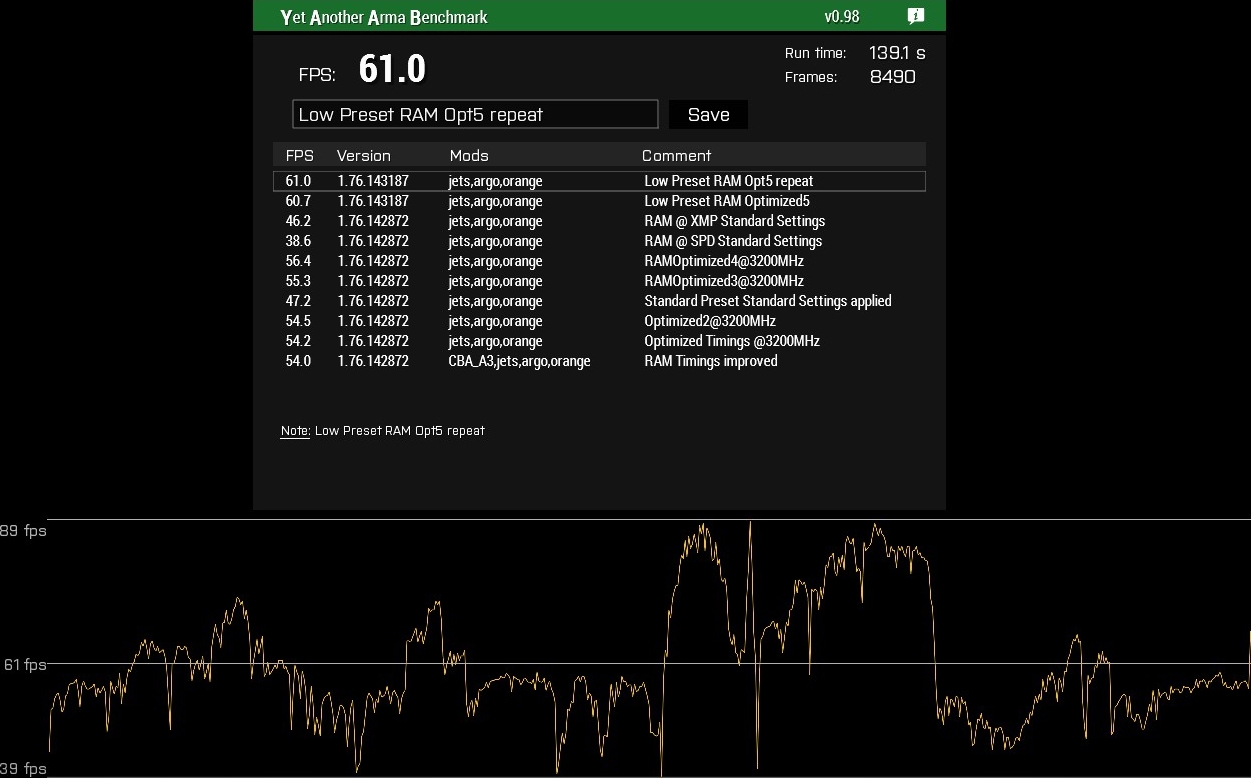Sort results by FPS column header
This screenshot has height=778, width=1251.
tap(299, 155)
